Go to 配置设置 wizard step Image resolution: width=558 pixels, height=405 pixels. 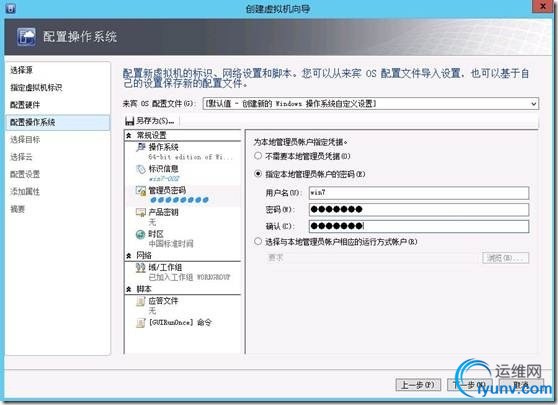[25, 174]
